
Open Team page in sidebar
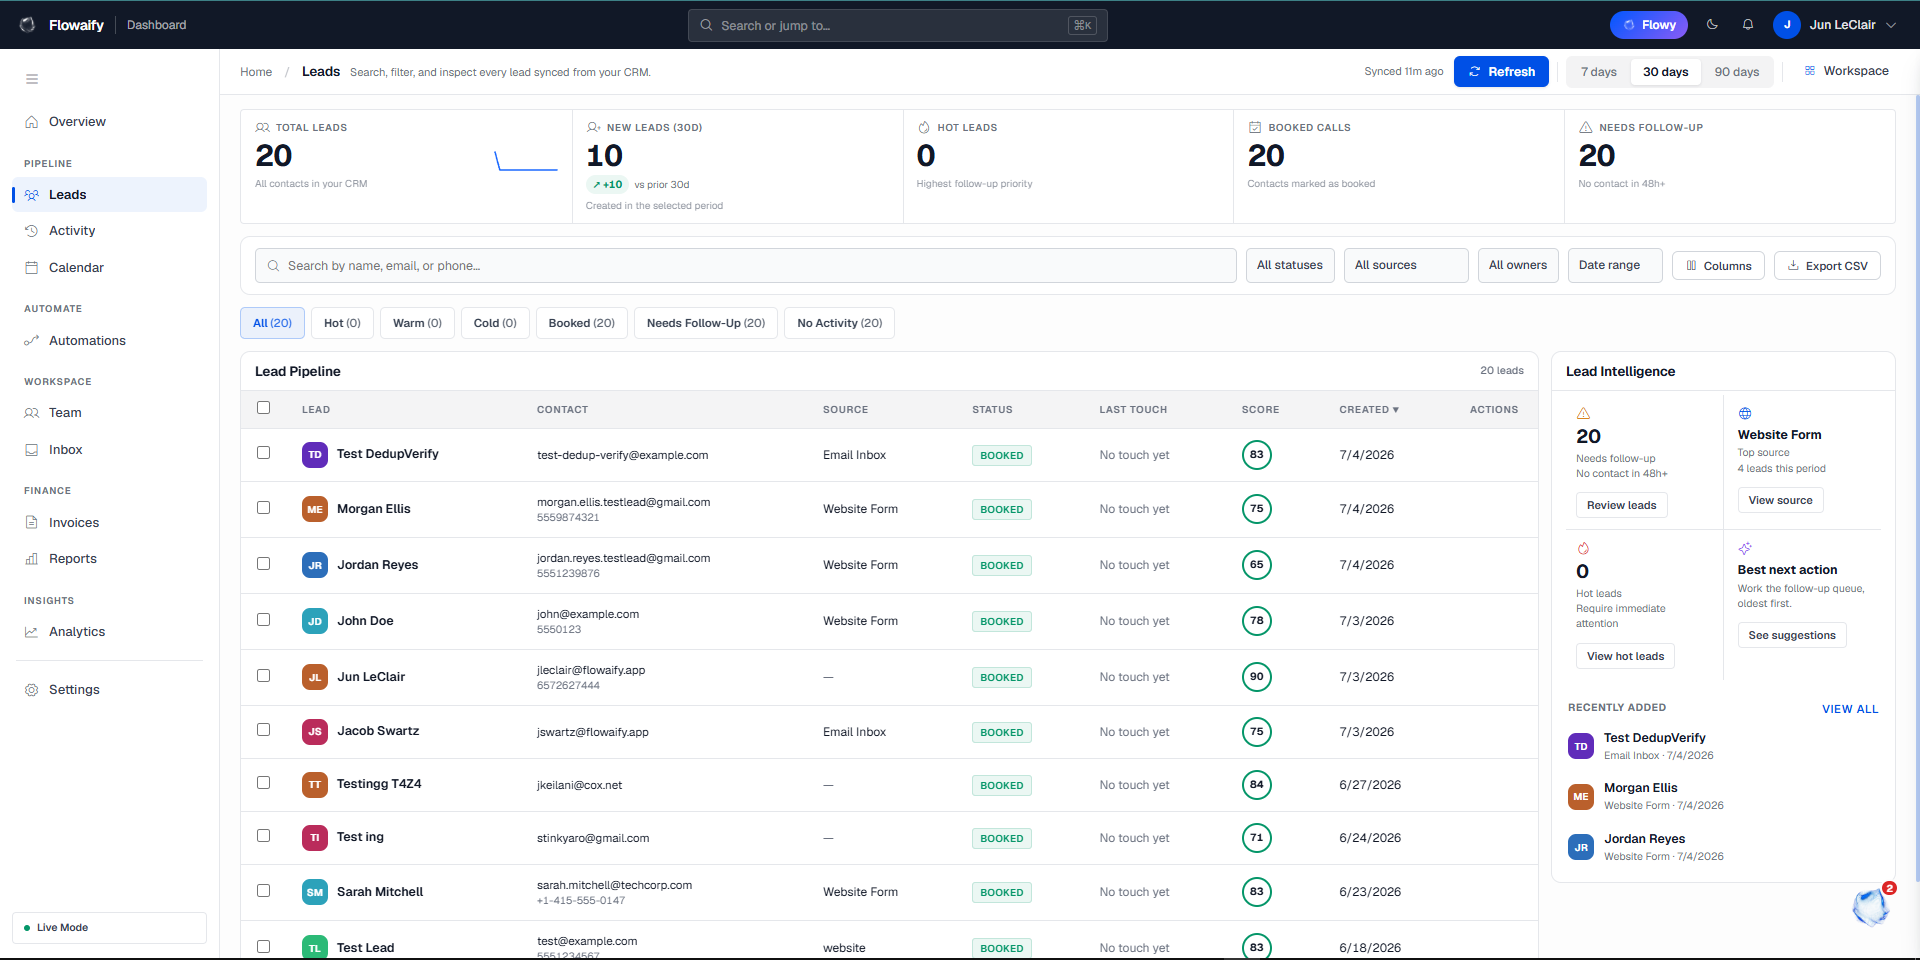(110, 413)
